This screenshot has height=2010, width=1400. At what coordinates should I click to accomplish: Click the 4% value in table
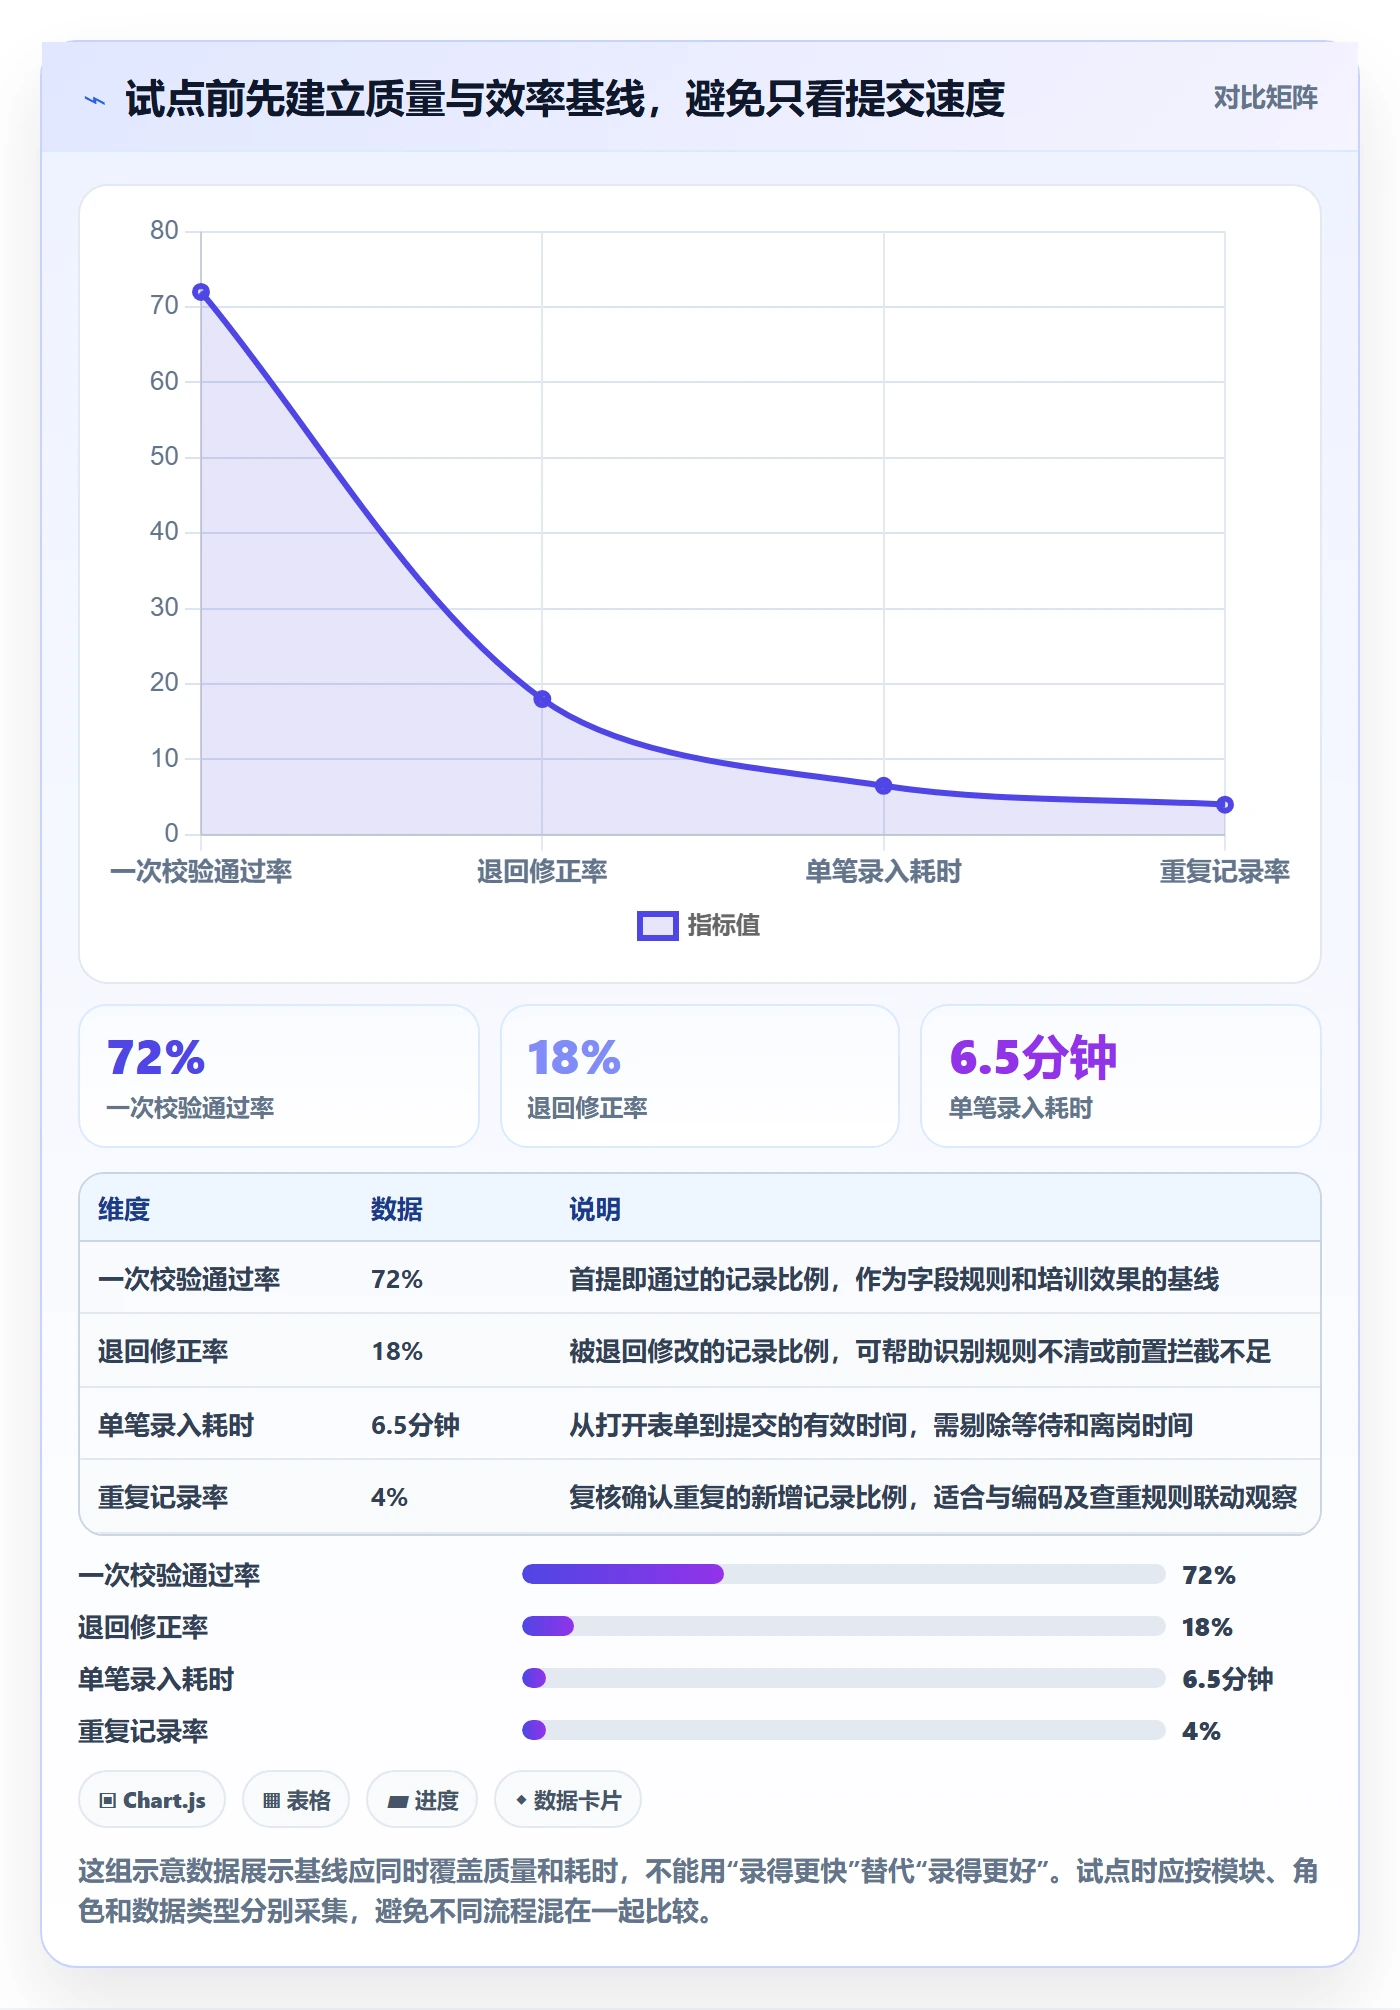pos(389,1498)
